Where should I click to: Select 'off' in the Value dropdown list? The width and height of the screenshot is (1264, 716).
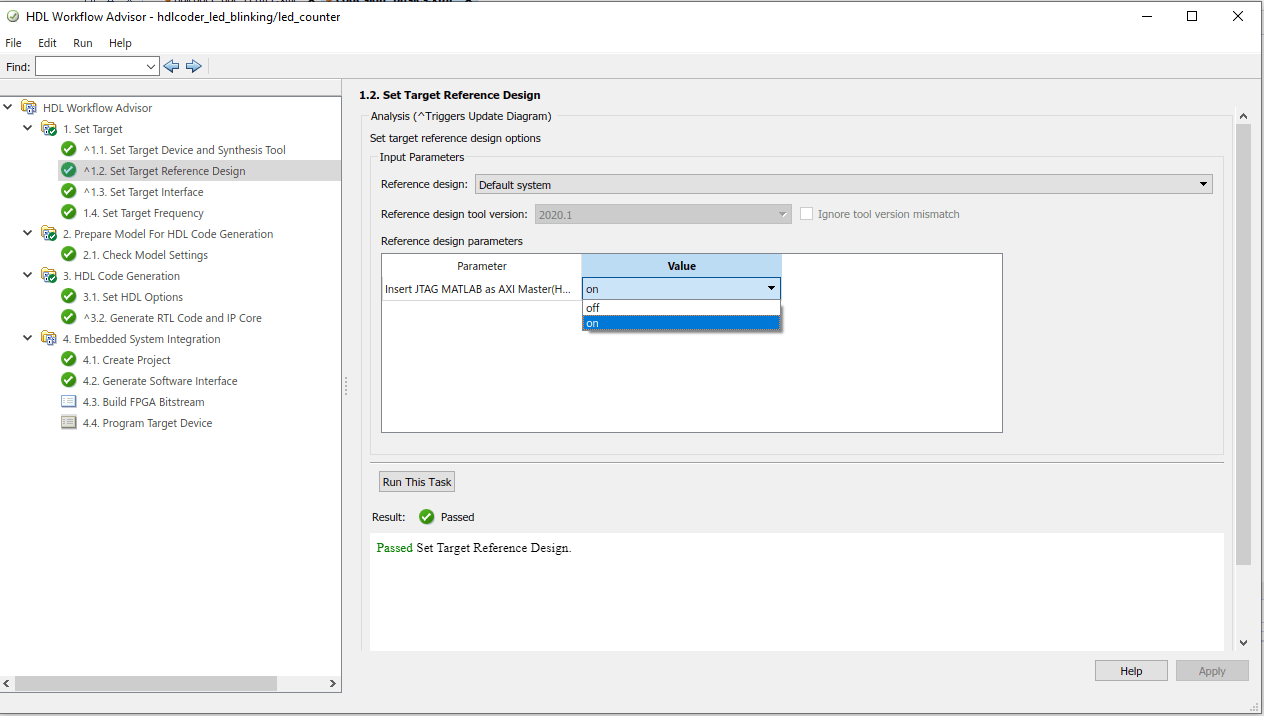(680, 308)
